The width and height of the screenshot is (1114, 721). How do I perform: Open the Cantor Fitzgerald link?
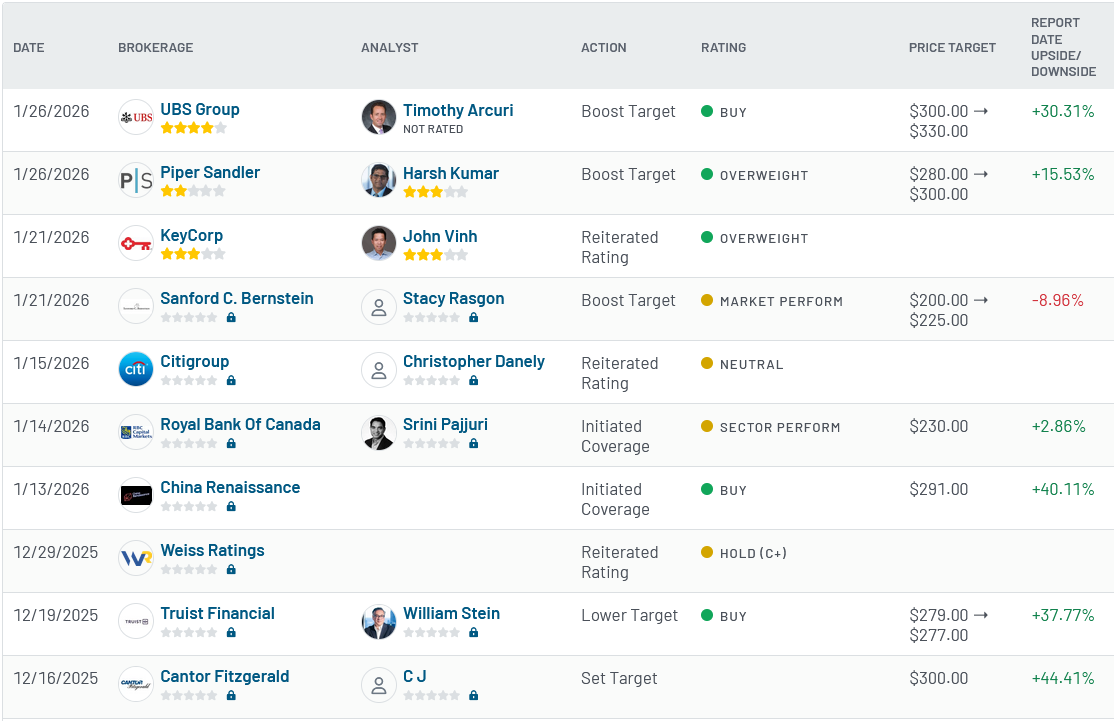coord(225,676)
